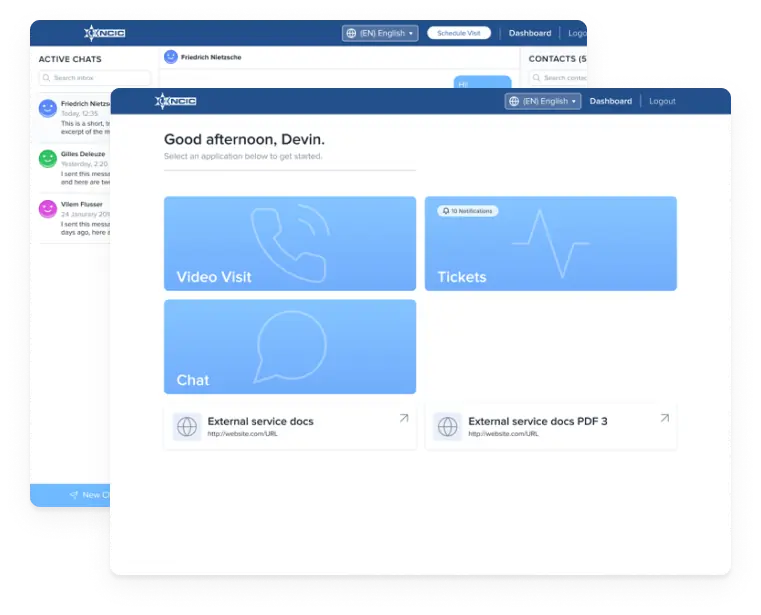Open the (EN) English language dropdown in the back Chat window

click(x=380, y=33)
